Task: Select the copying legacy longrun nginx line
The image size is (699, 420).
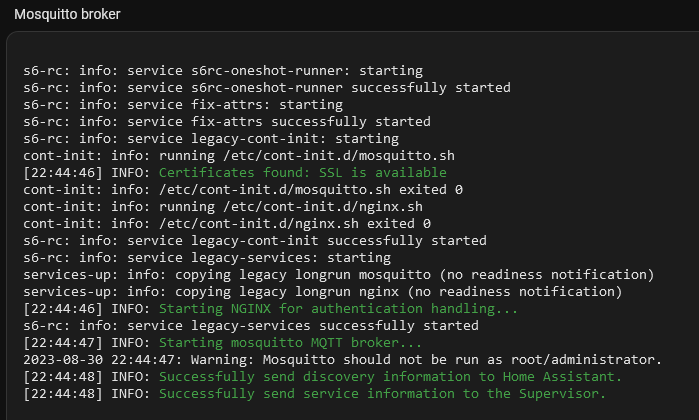Action: coord(323,292)
